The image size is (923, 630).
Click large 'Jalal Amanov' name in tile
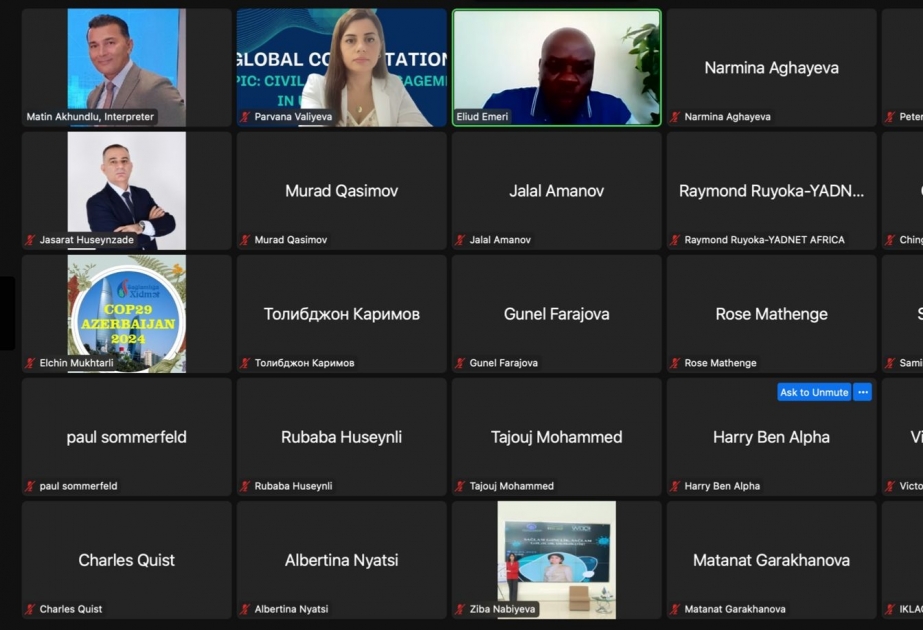pyautogui.click(x=556, y=191)
